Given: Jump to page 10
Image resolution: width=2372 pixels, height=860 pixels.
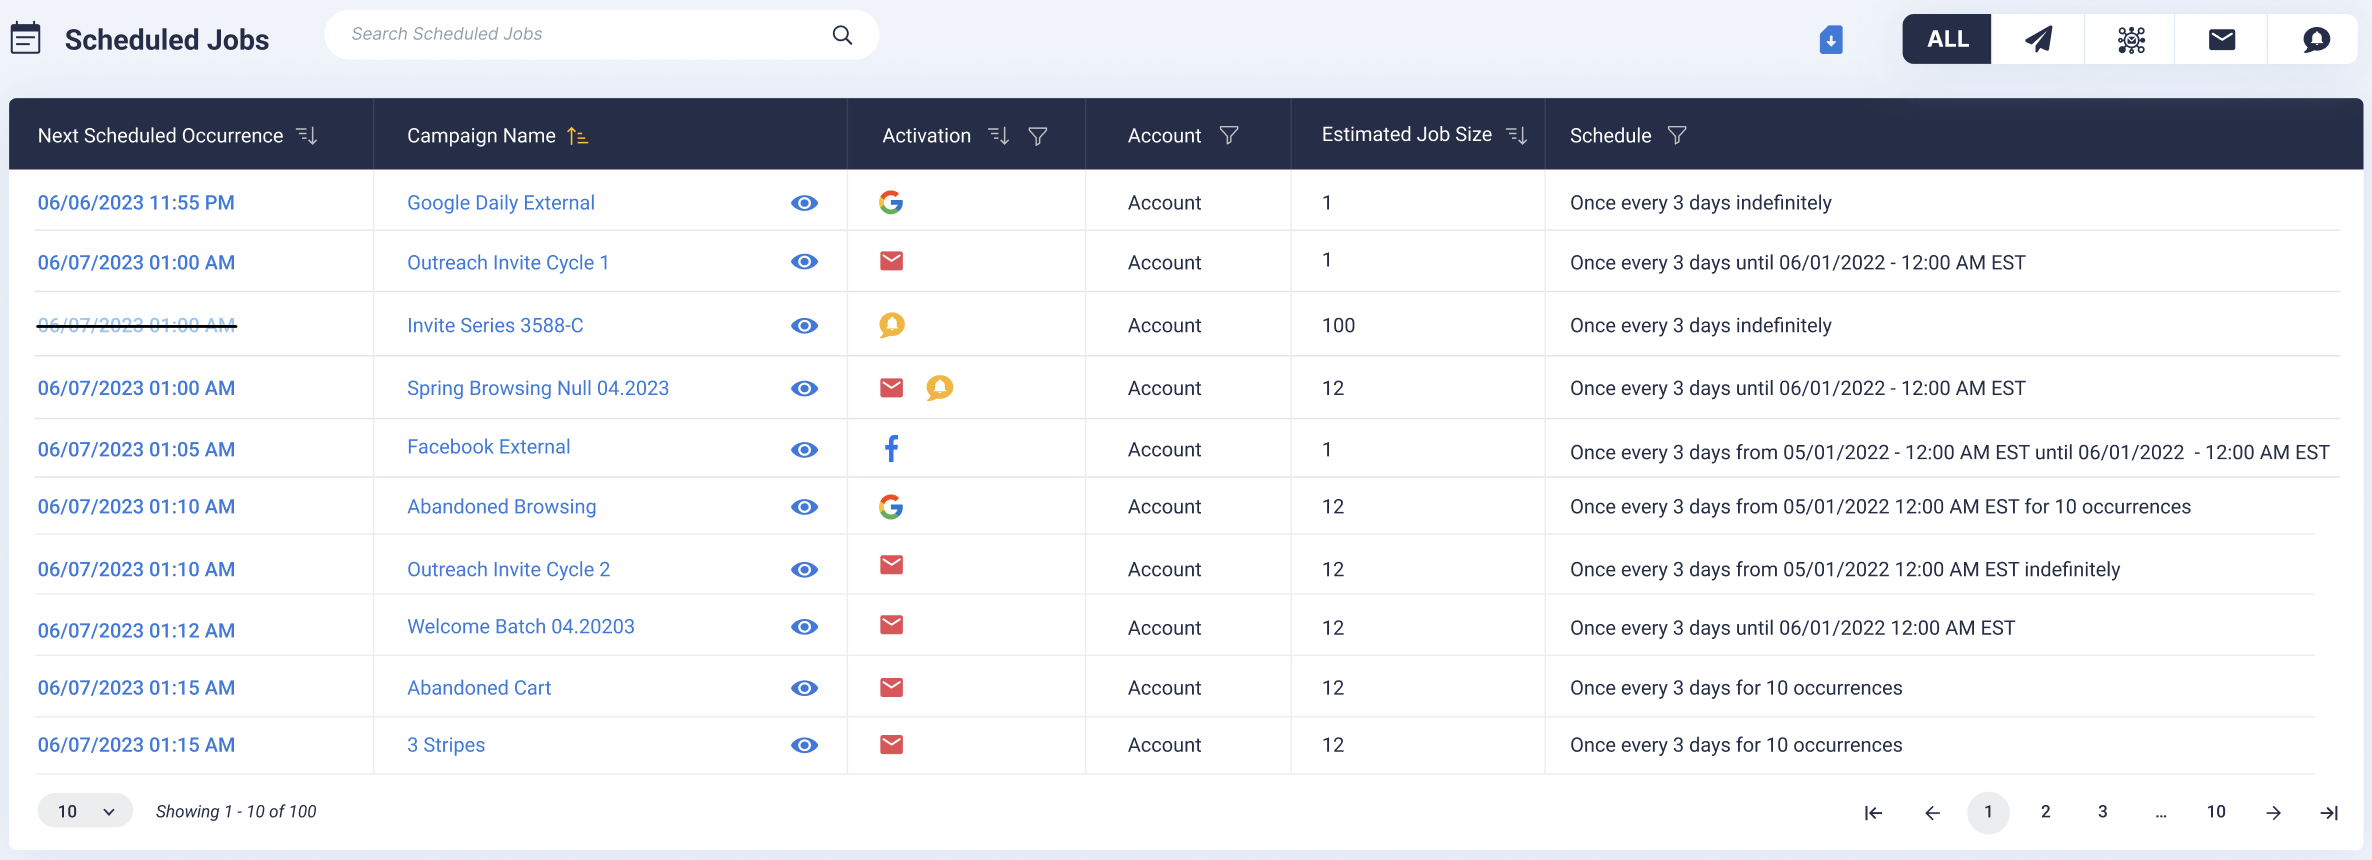Looking at the screenshot, I should [x=2216, y=812].
